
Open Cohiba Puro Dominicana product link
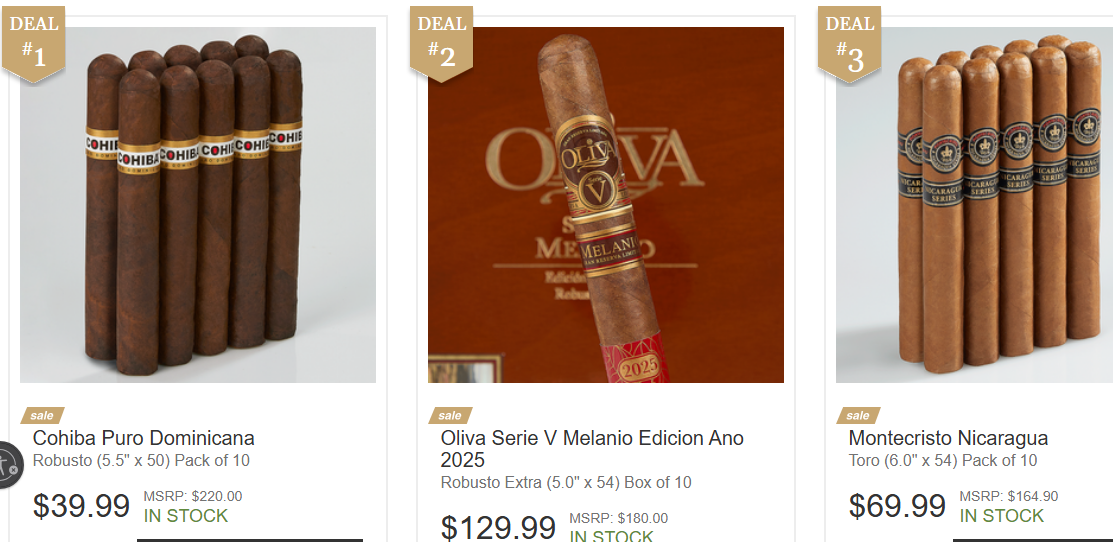pyautogui.click(x=143, y=438)
